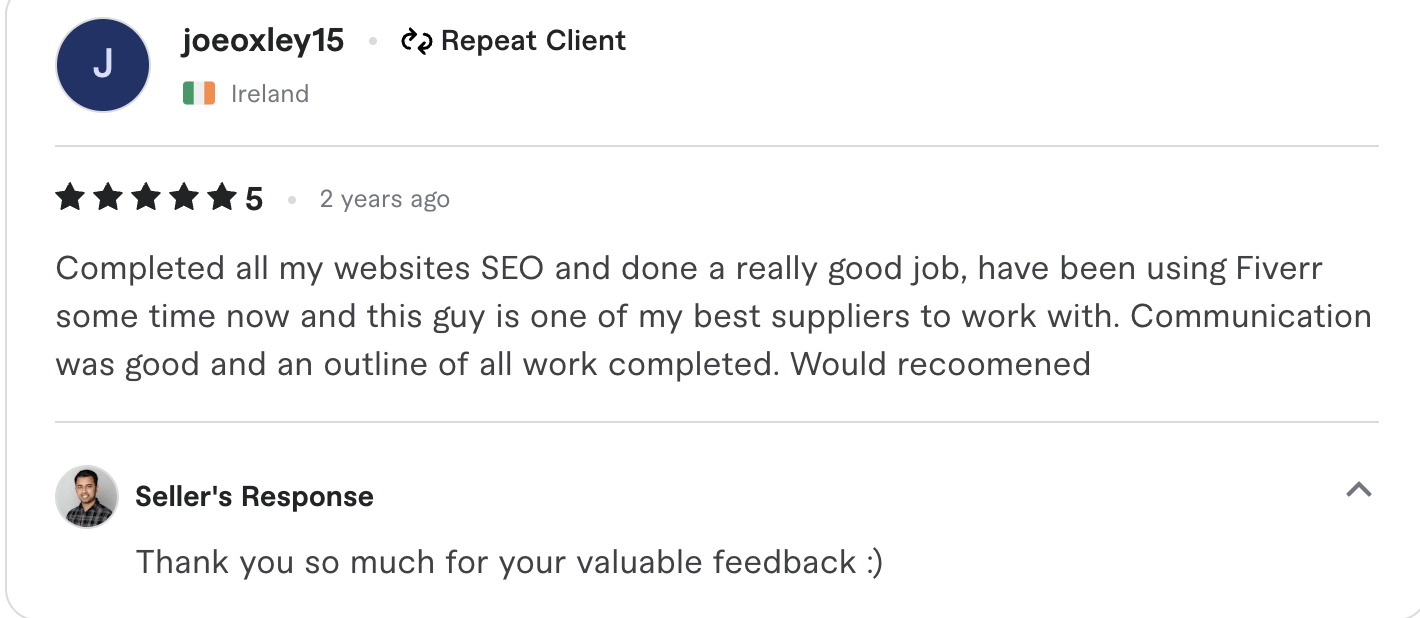Click the first rating star
Image resolution: width=1420 pixels, height=618 pixels.
tap(70, 197)
